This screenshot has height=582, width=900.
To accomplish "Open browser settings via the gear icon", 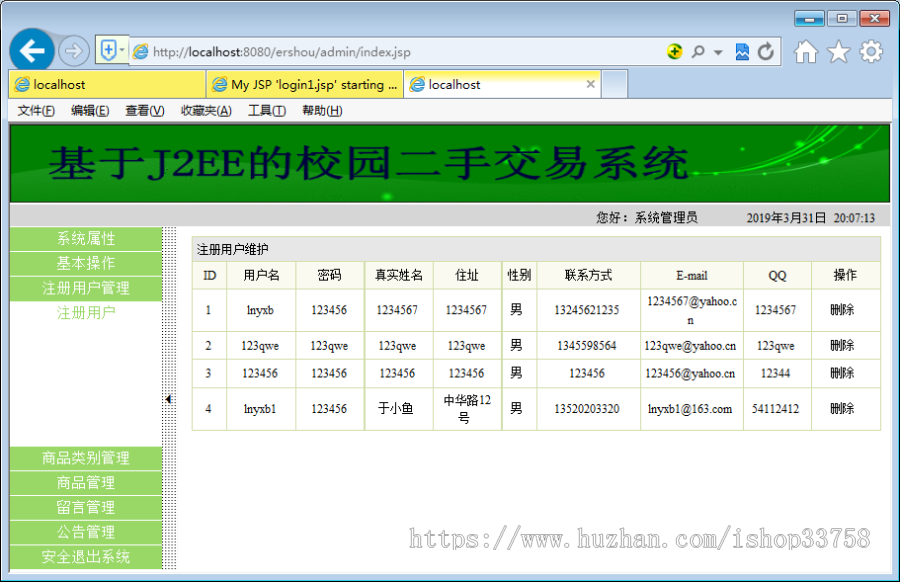I will pos(871,50).
